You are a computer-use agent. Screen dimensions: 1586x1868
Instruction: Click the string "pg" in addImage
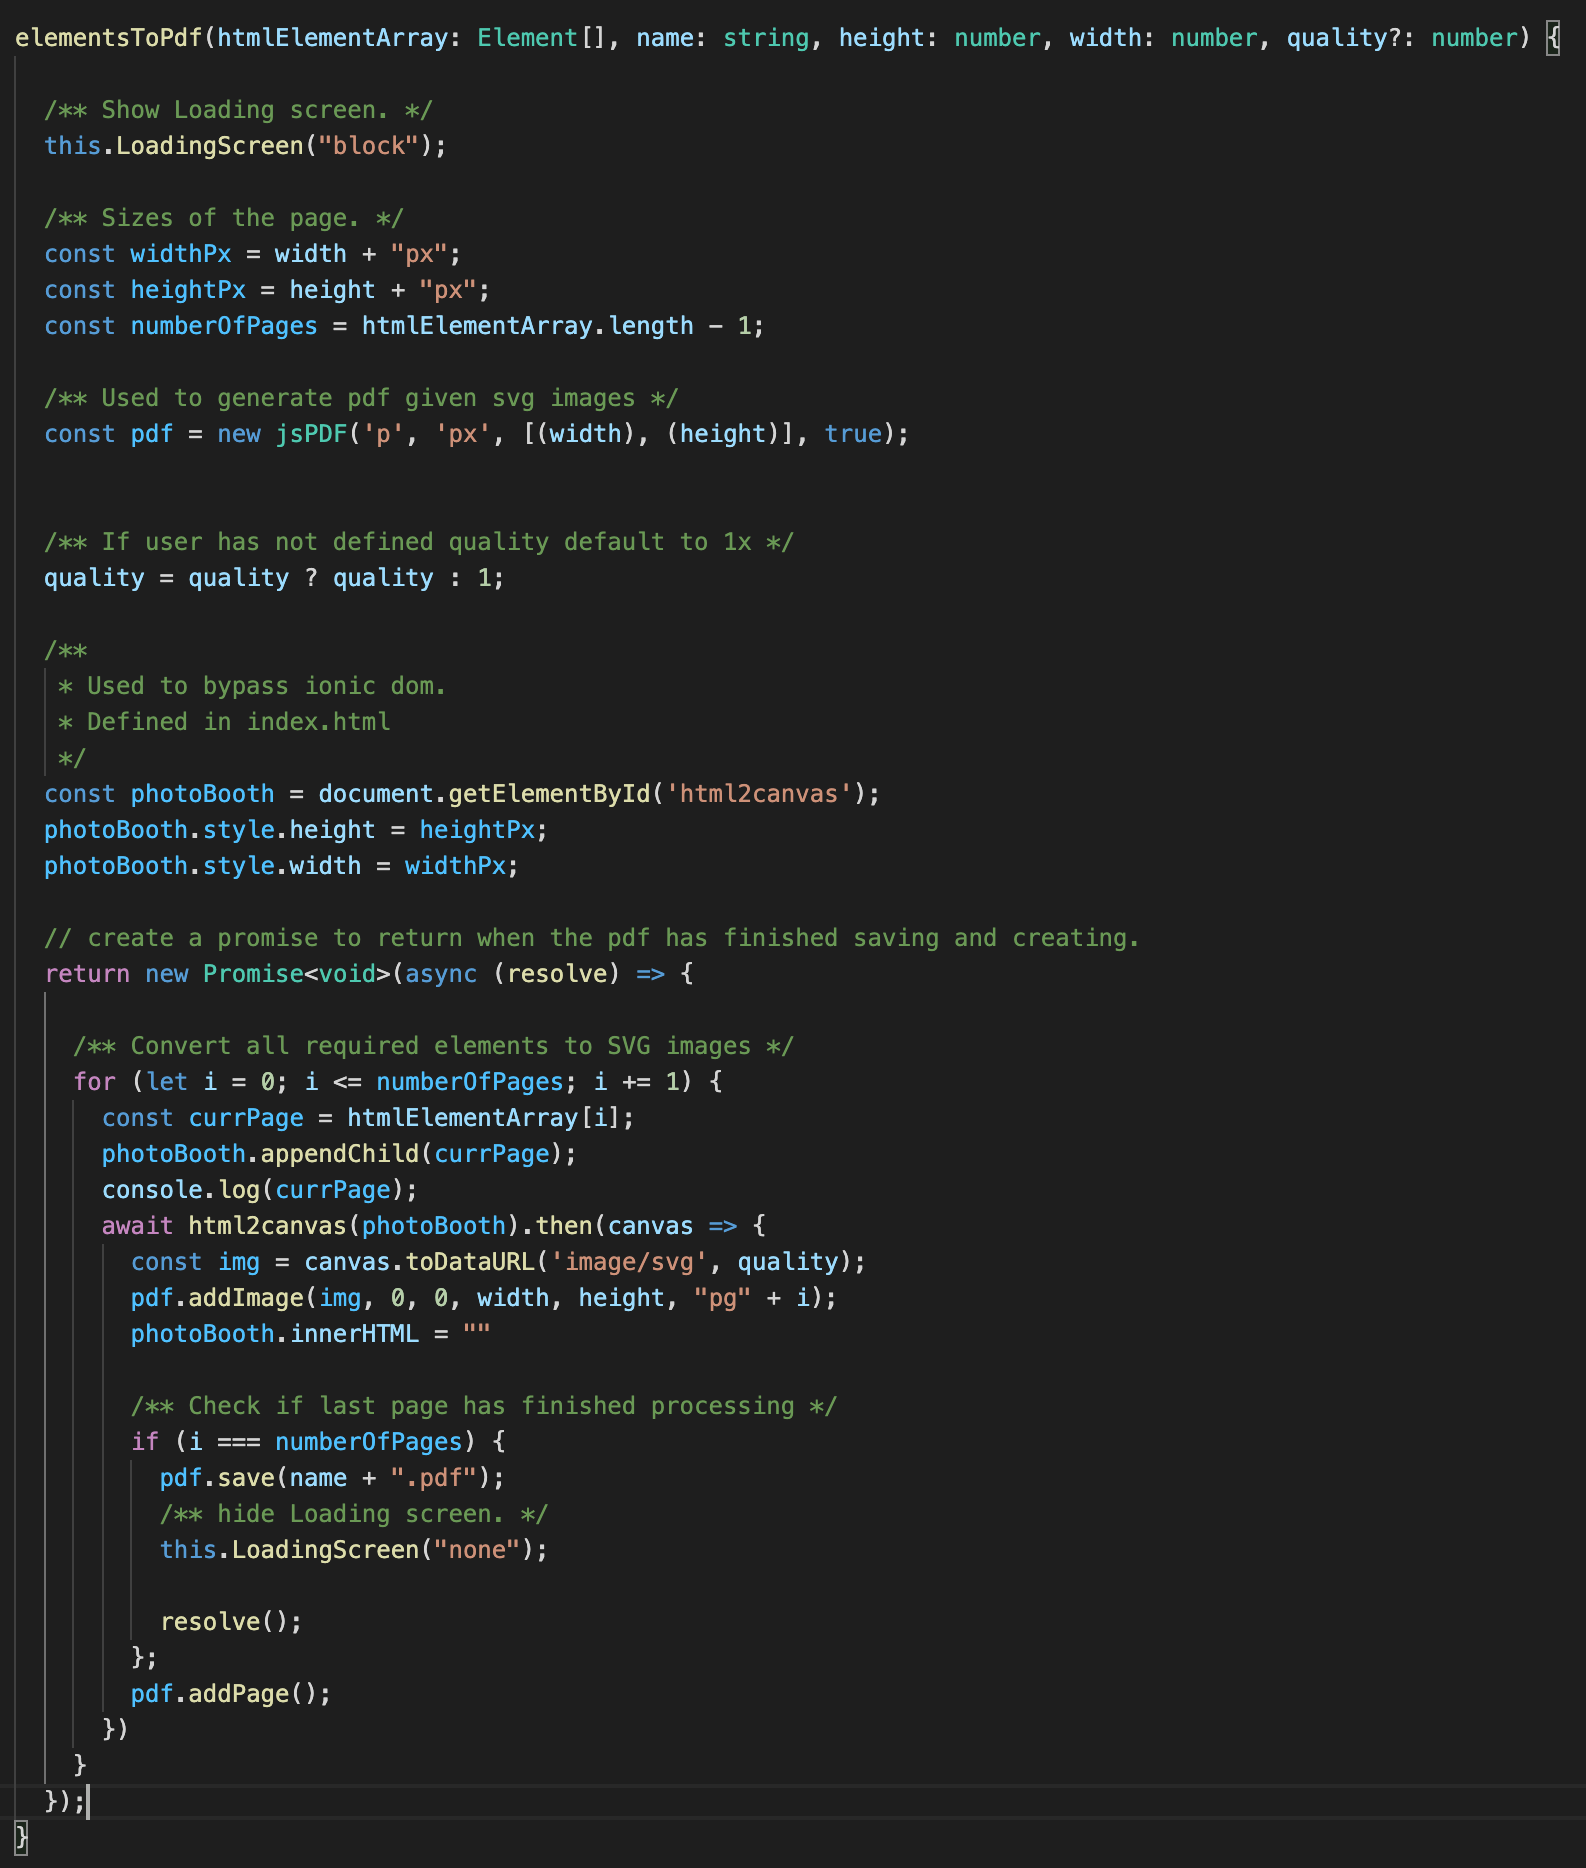[722, 1298]
